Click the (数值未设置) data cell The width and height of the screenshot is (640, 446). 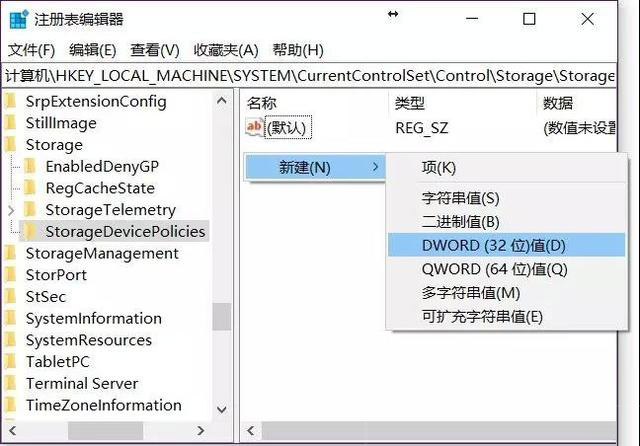click(580, 128)
